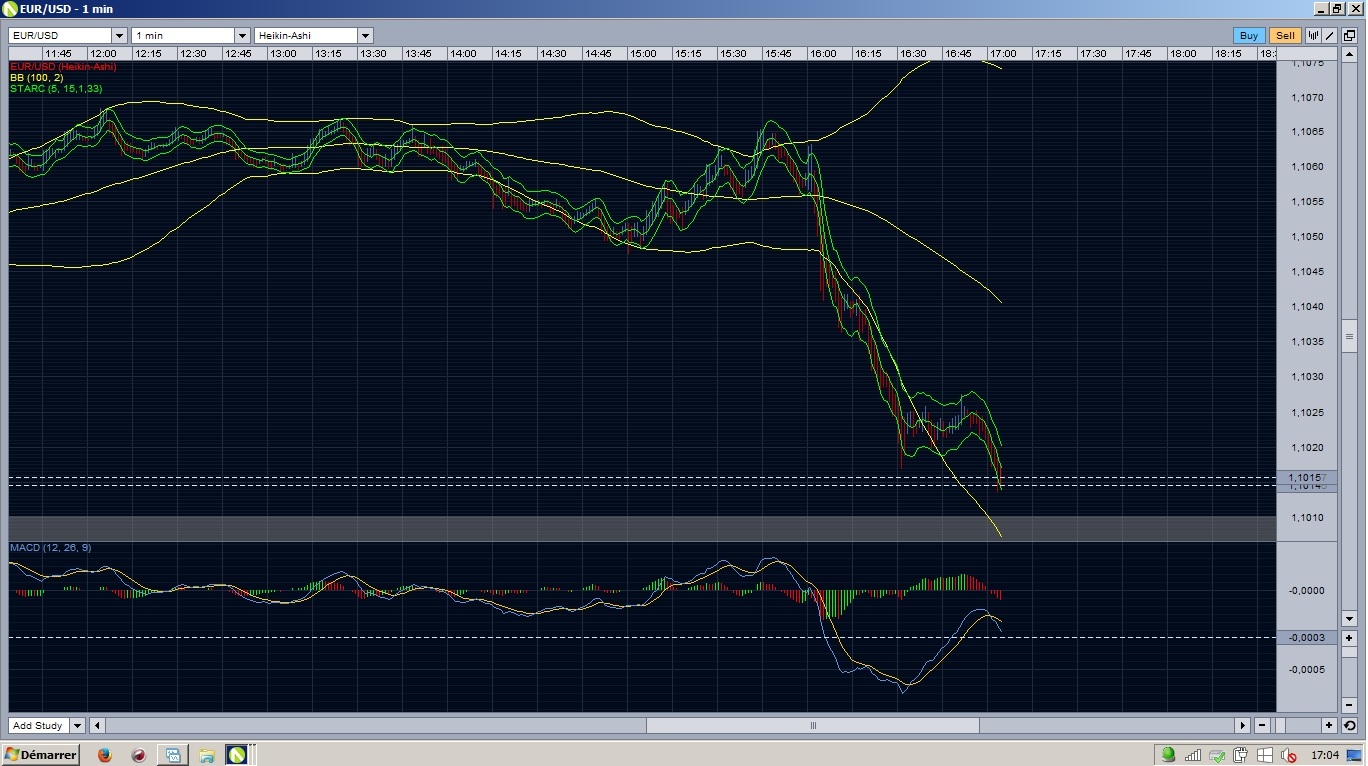Image resolution: width=1368 pixels, height=766 pixels.
Task: Click the price axis vertical scrollbar thumb
Action: (1349, 337)
